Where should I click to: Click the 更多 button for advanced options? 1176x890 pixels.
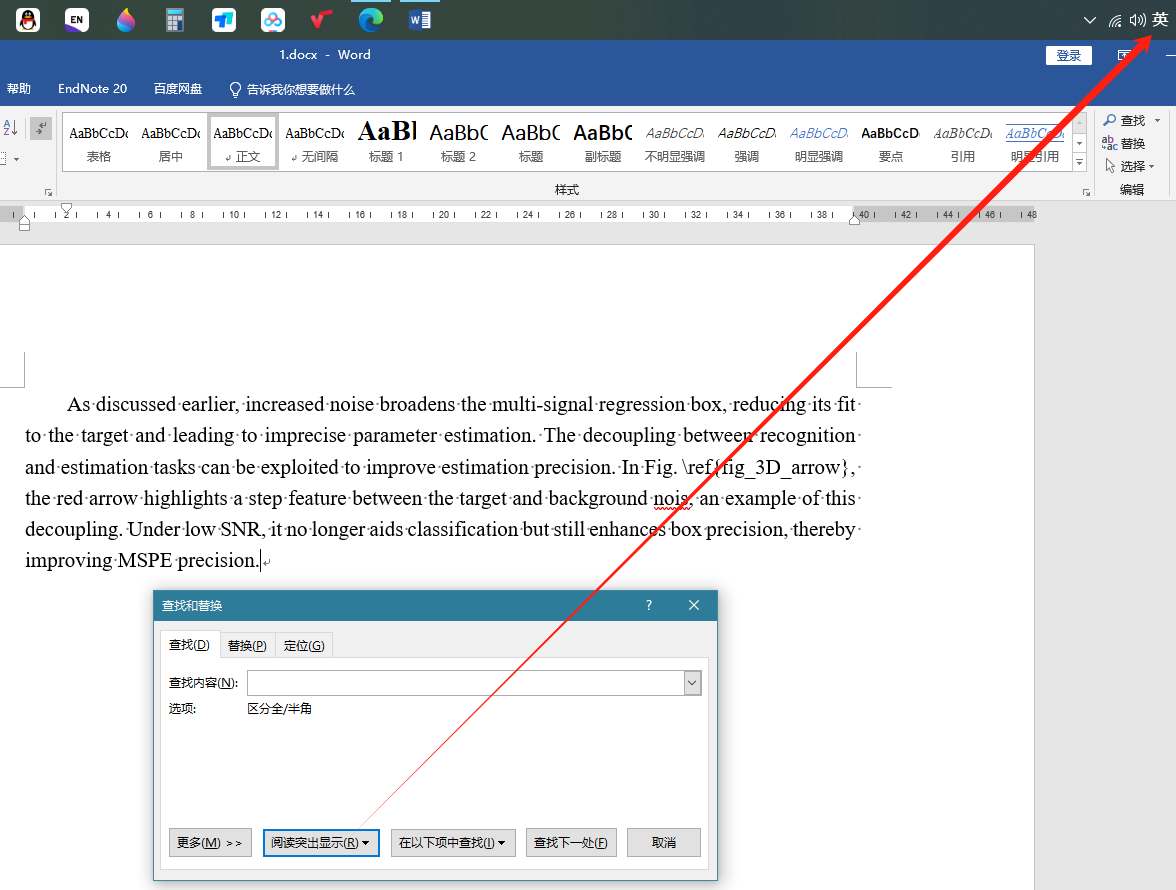(210, 842)
